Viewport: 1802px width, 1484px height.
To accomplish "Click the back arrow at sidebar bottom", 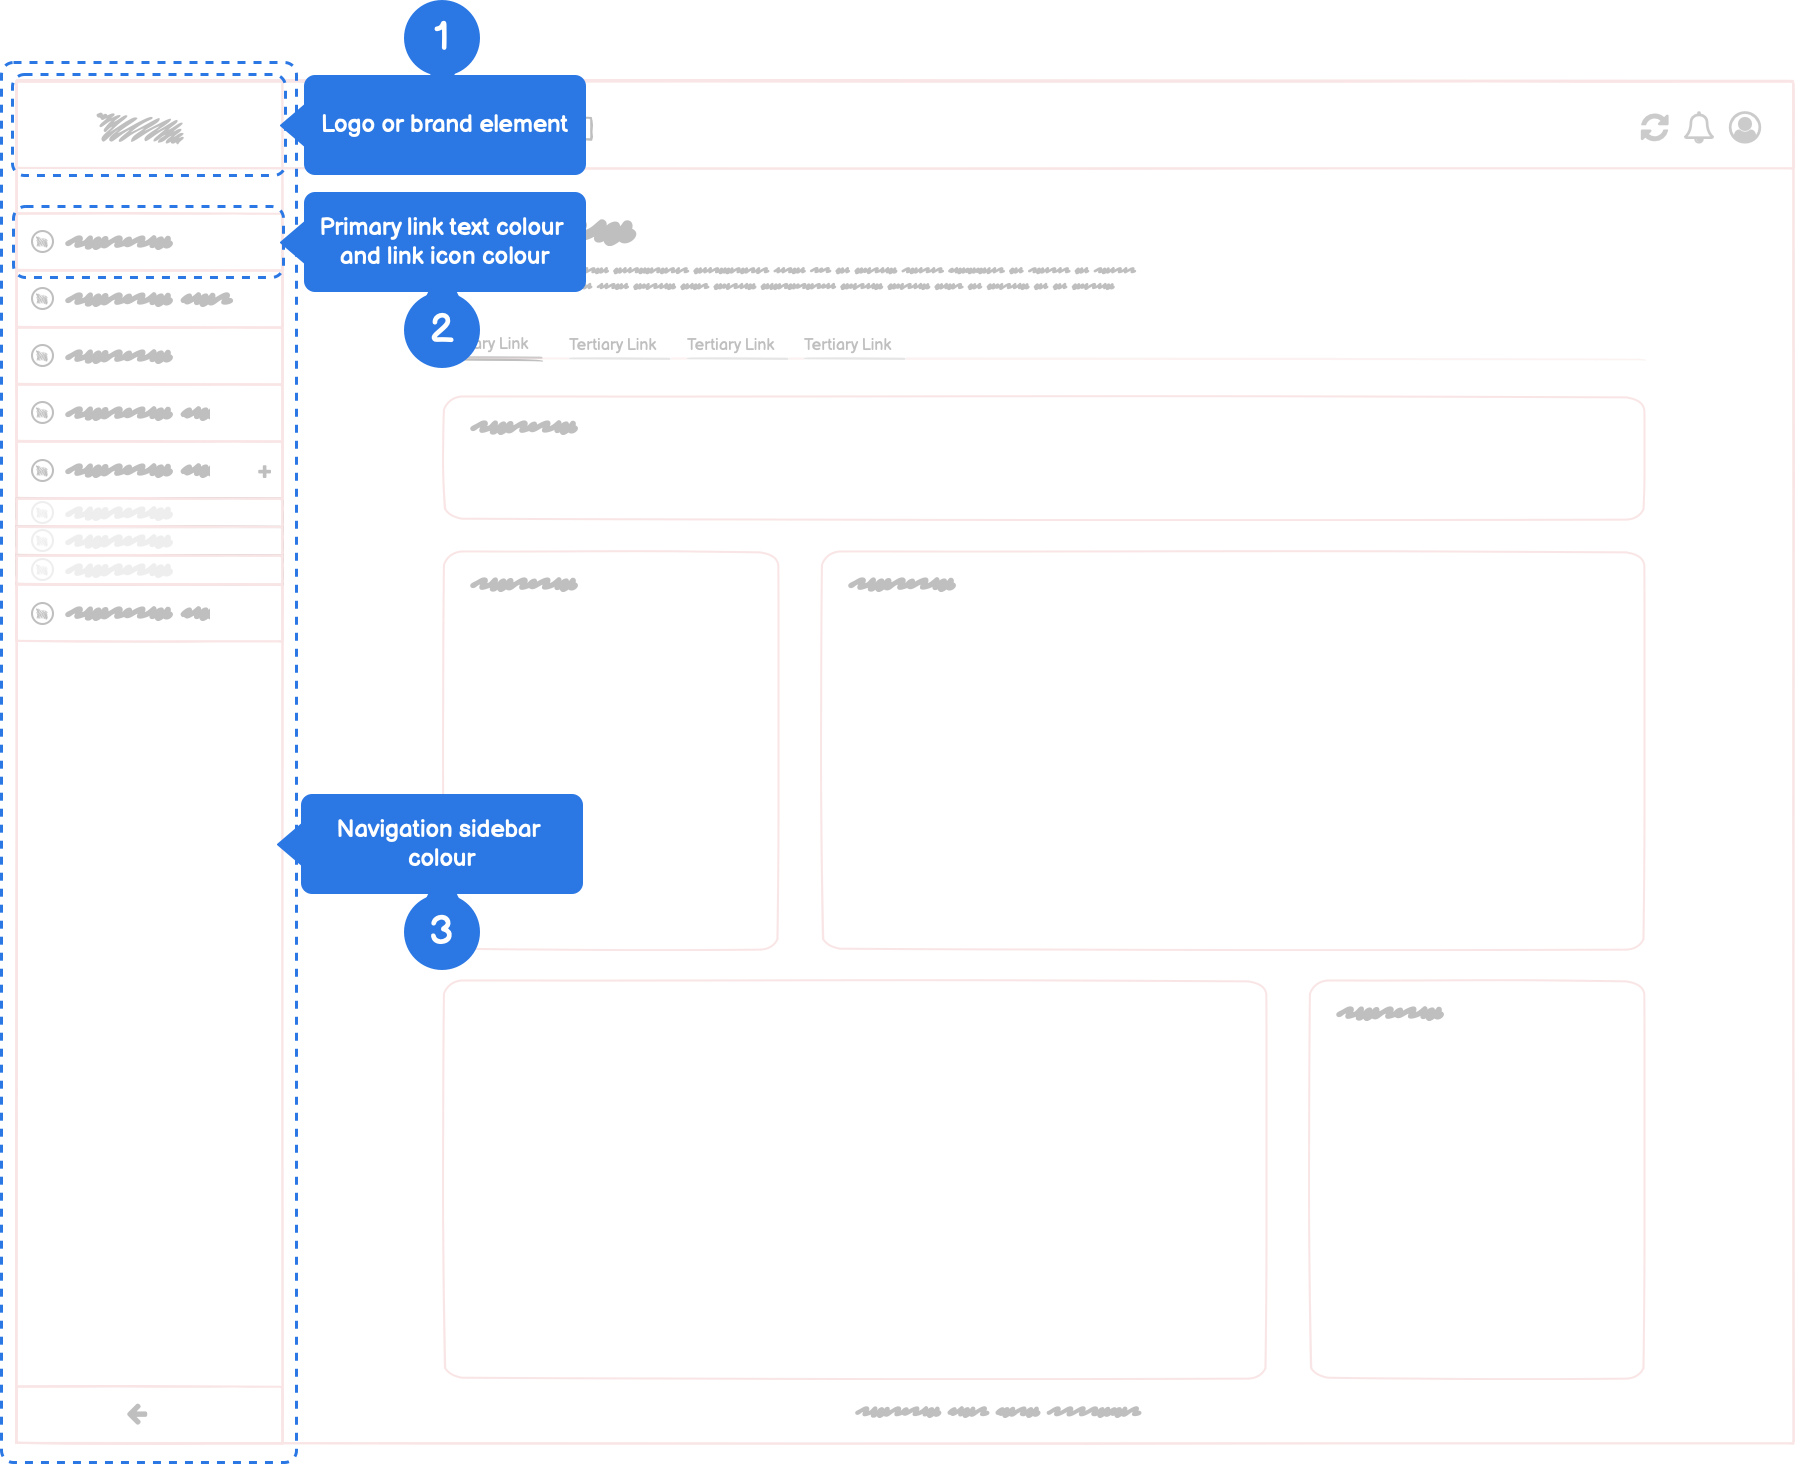I will [138, 1413].
